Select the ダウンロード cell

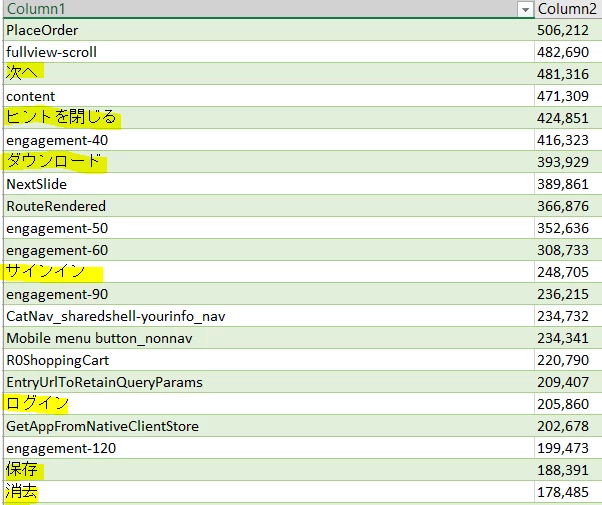click(x=269, y=162)
